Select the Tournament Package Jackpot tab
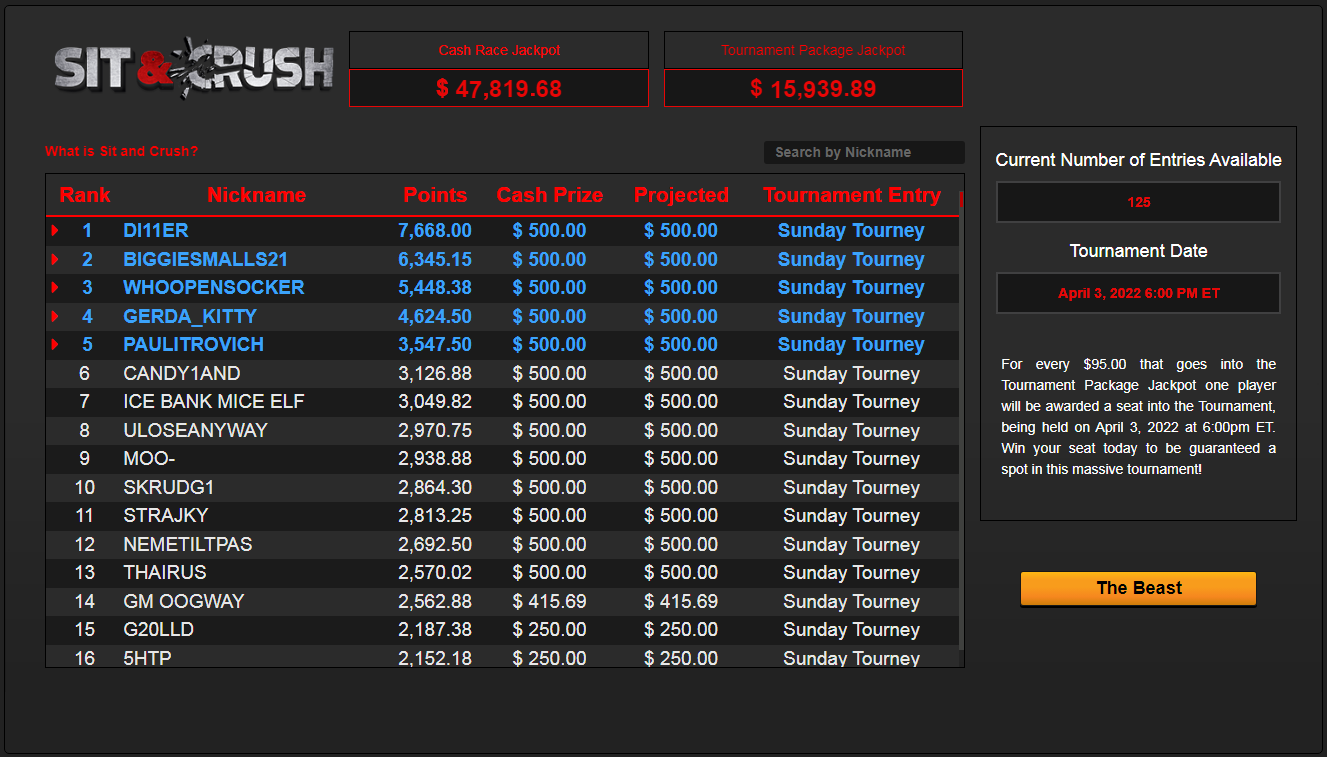 coord(813,50)
